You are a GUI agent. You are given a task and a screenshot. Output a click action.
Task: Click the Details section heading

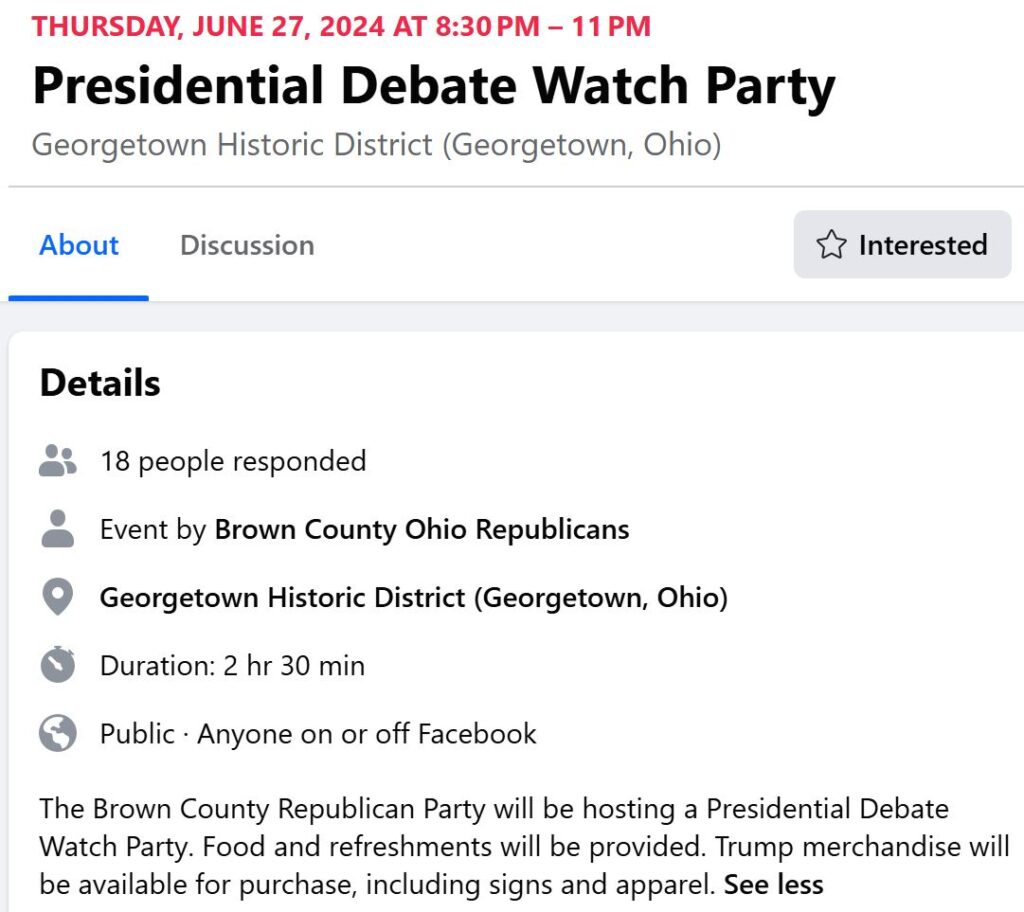tap(100, 383)
